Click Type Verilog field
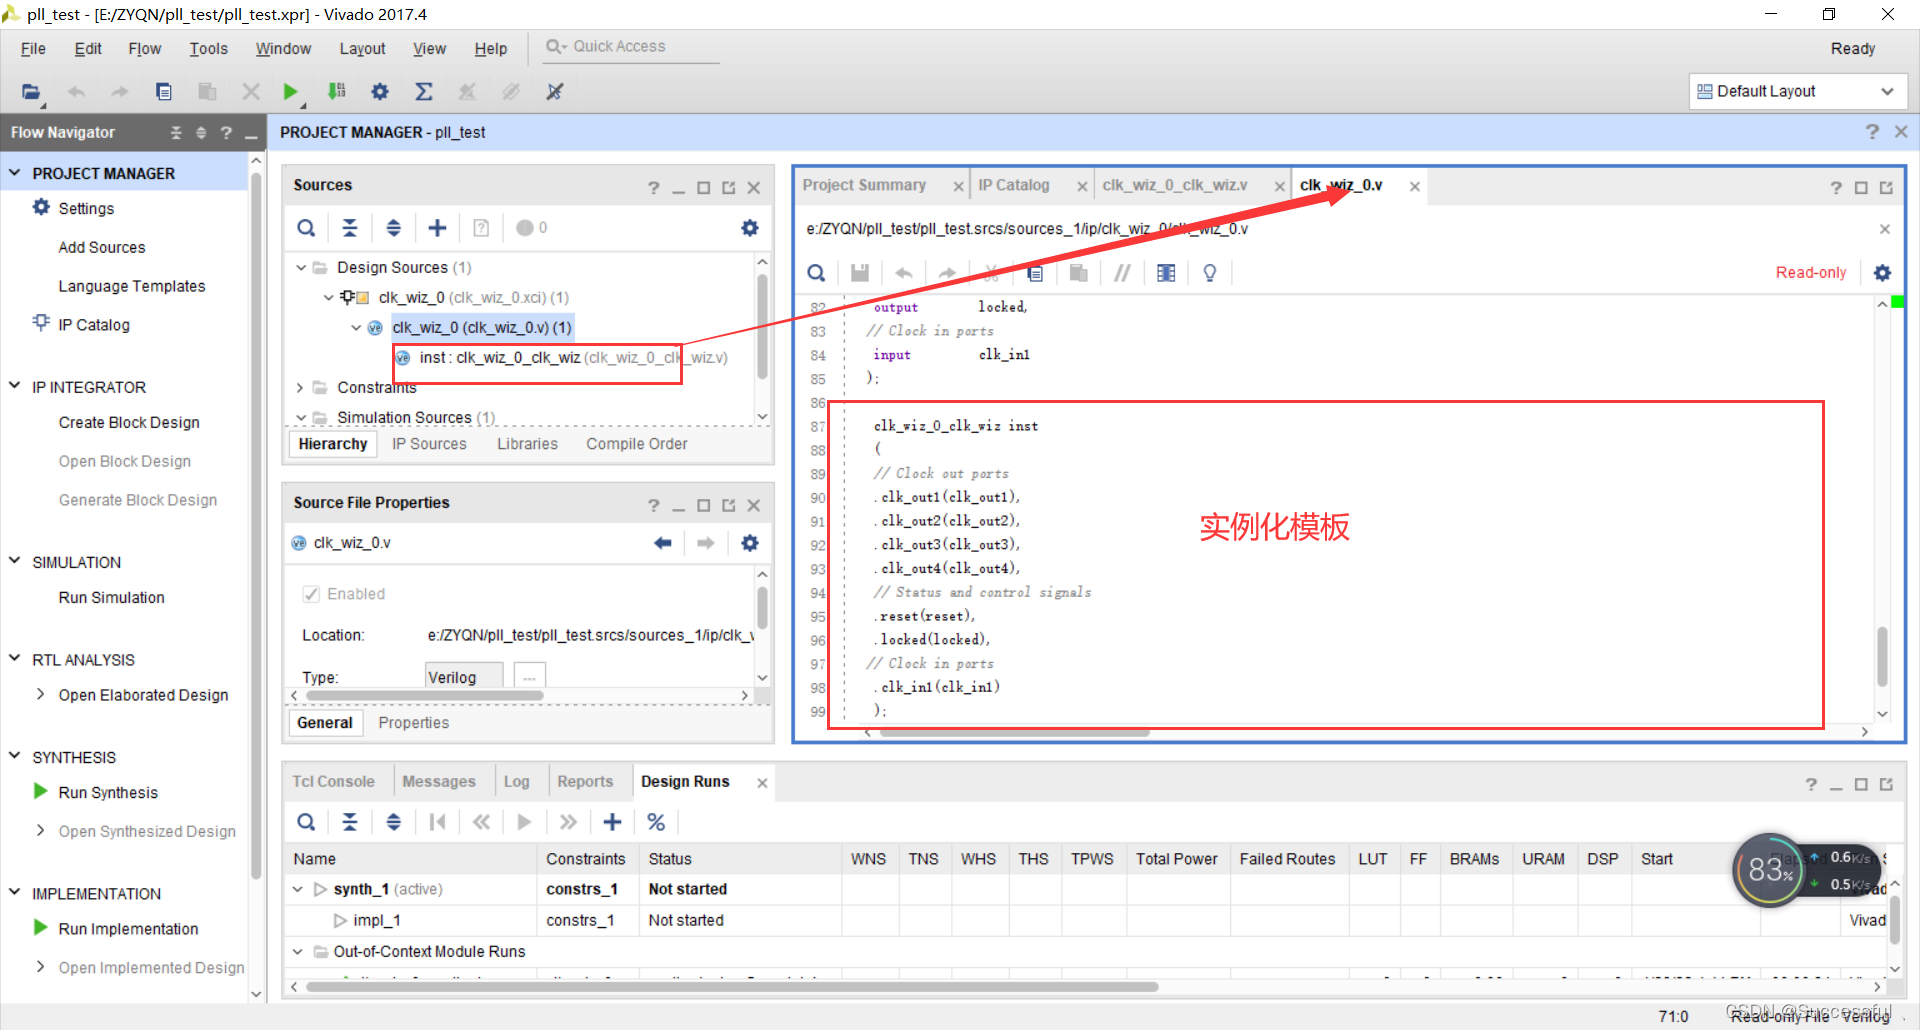1920x1030 pixels. point(464,677)
